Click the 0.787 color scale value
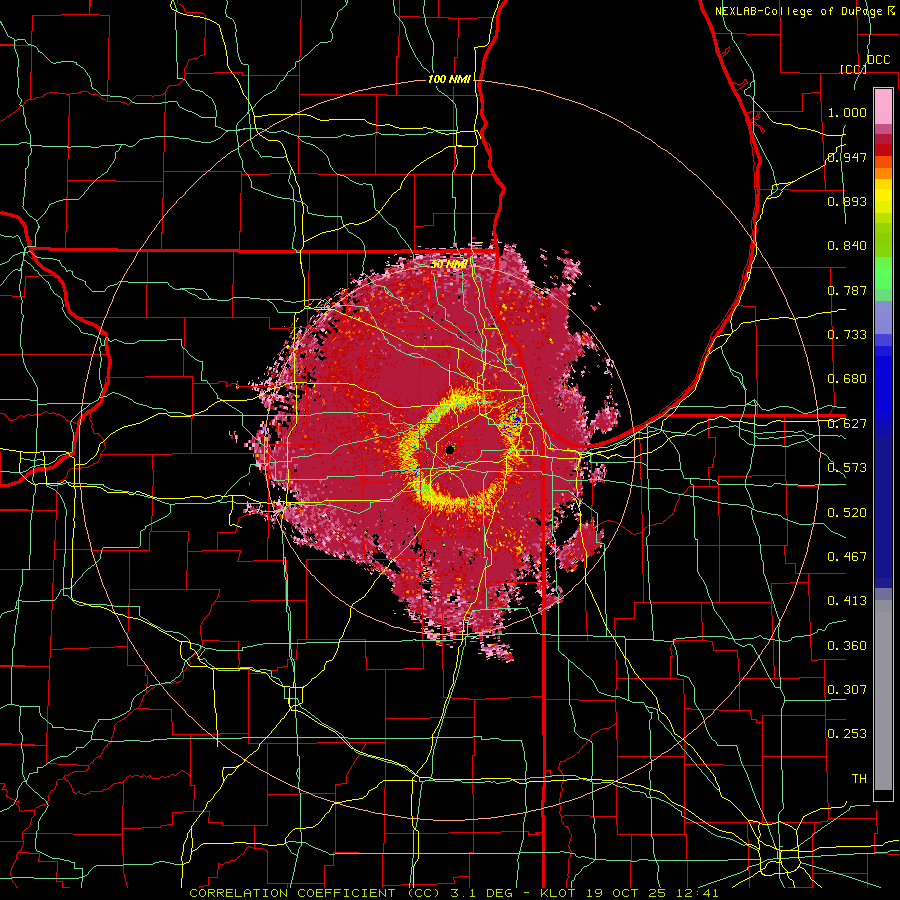The height and width of the screenshot is (900, 900). 847,290
